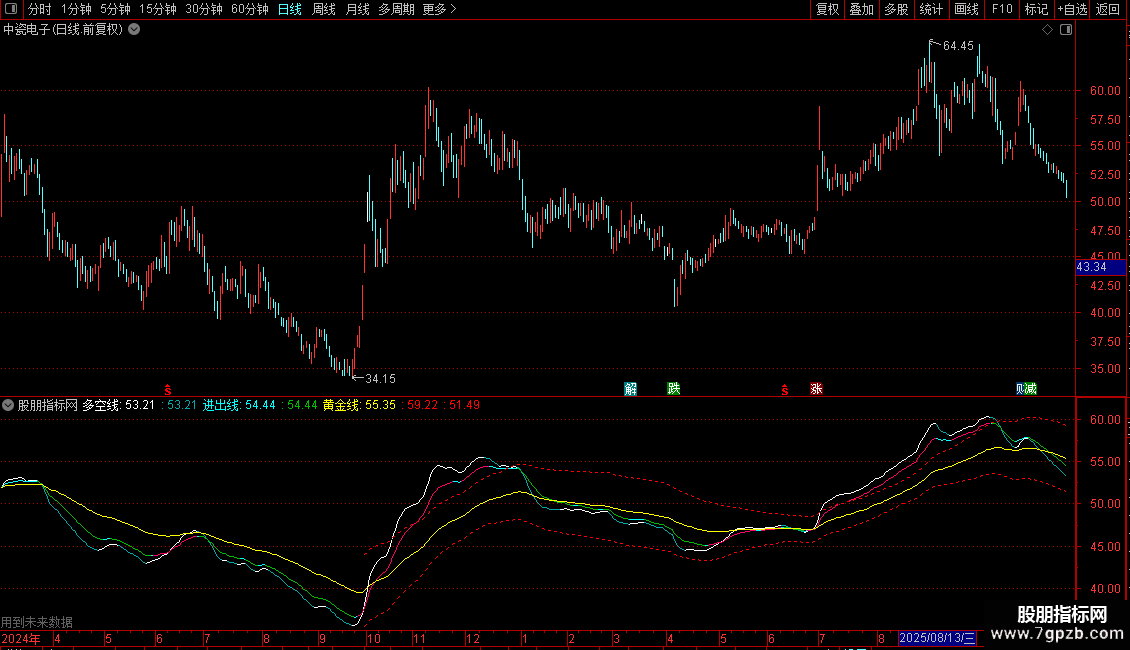
Task: Select the 30分钟 period tab
Action: [x=204, y=10]
